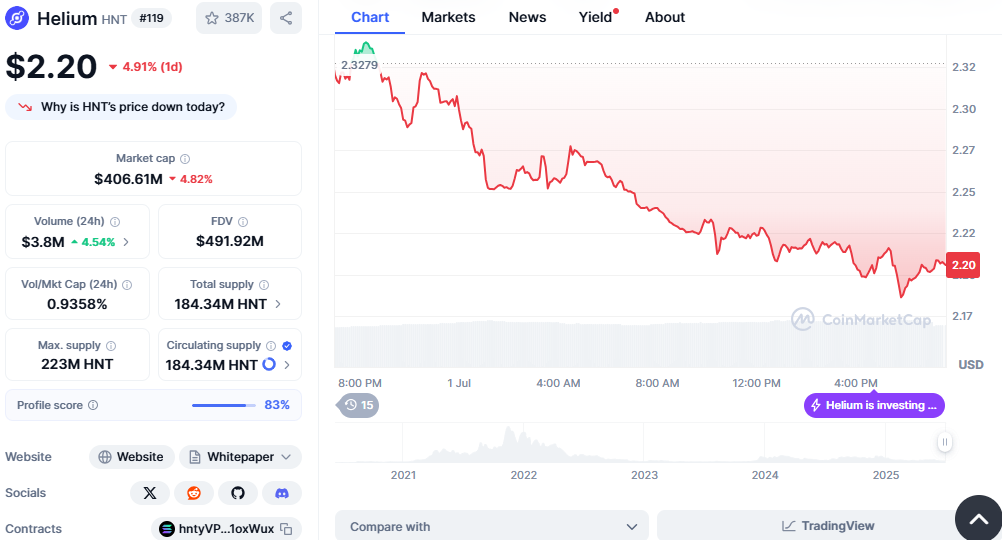Image resolution: width=1002 pixels, height=540 pixels.
Task: Click the Profile score progress bar
Action: click(x=223, y=405)
